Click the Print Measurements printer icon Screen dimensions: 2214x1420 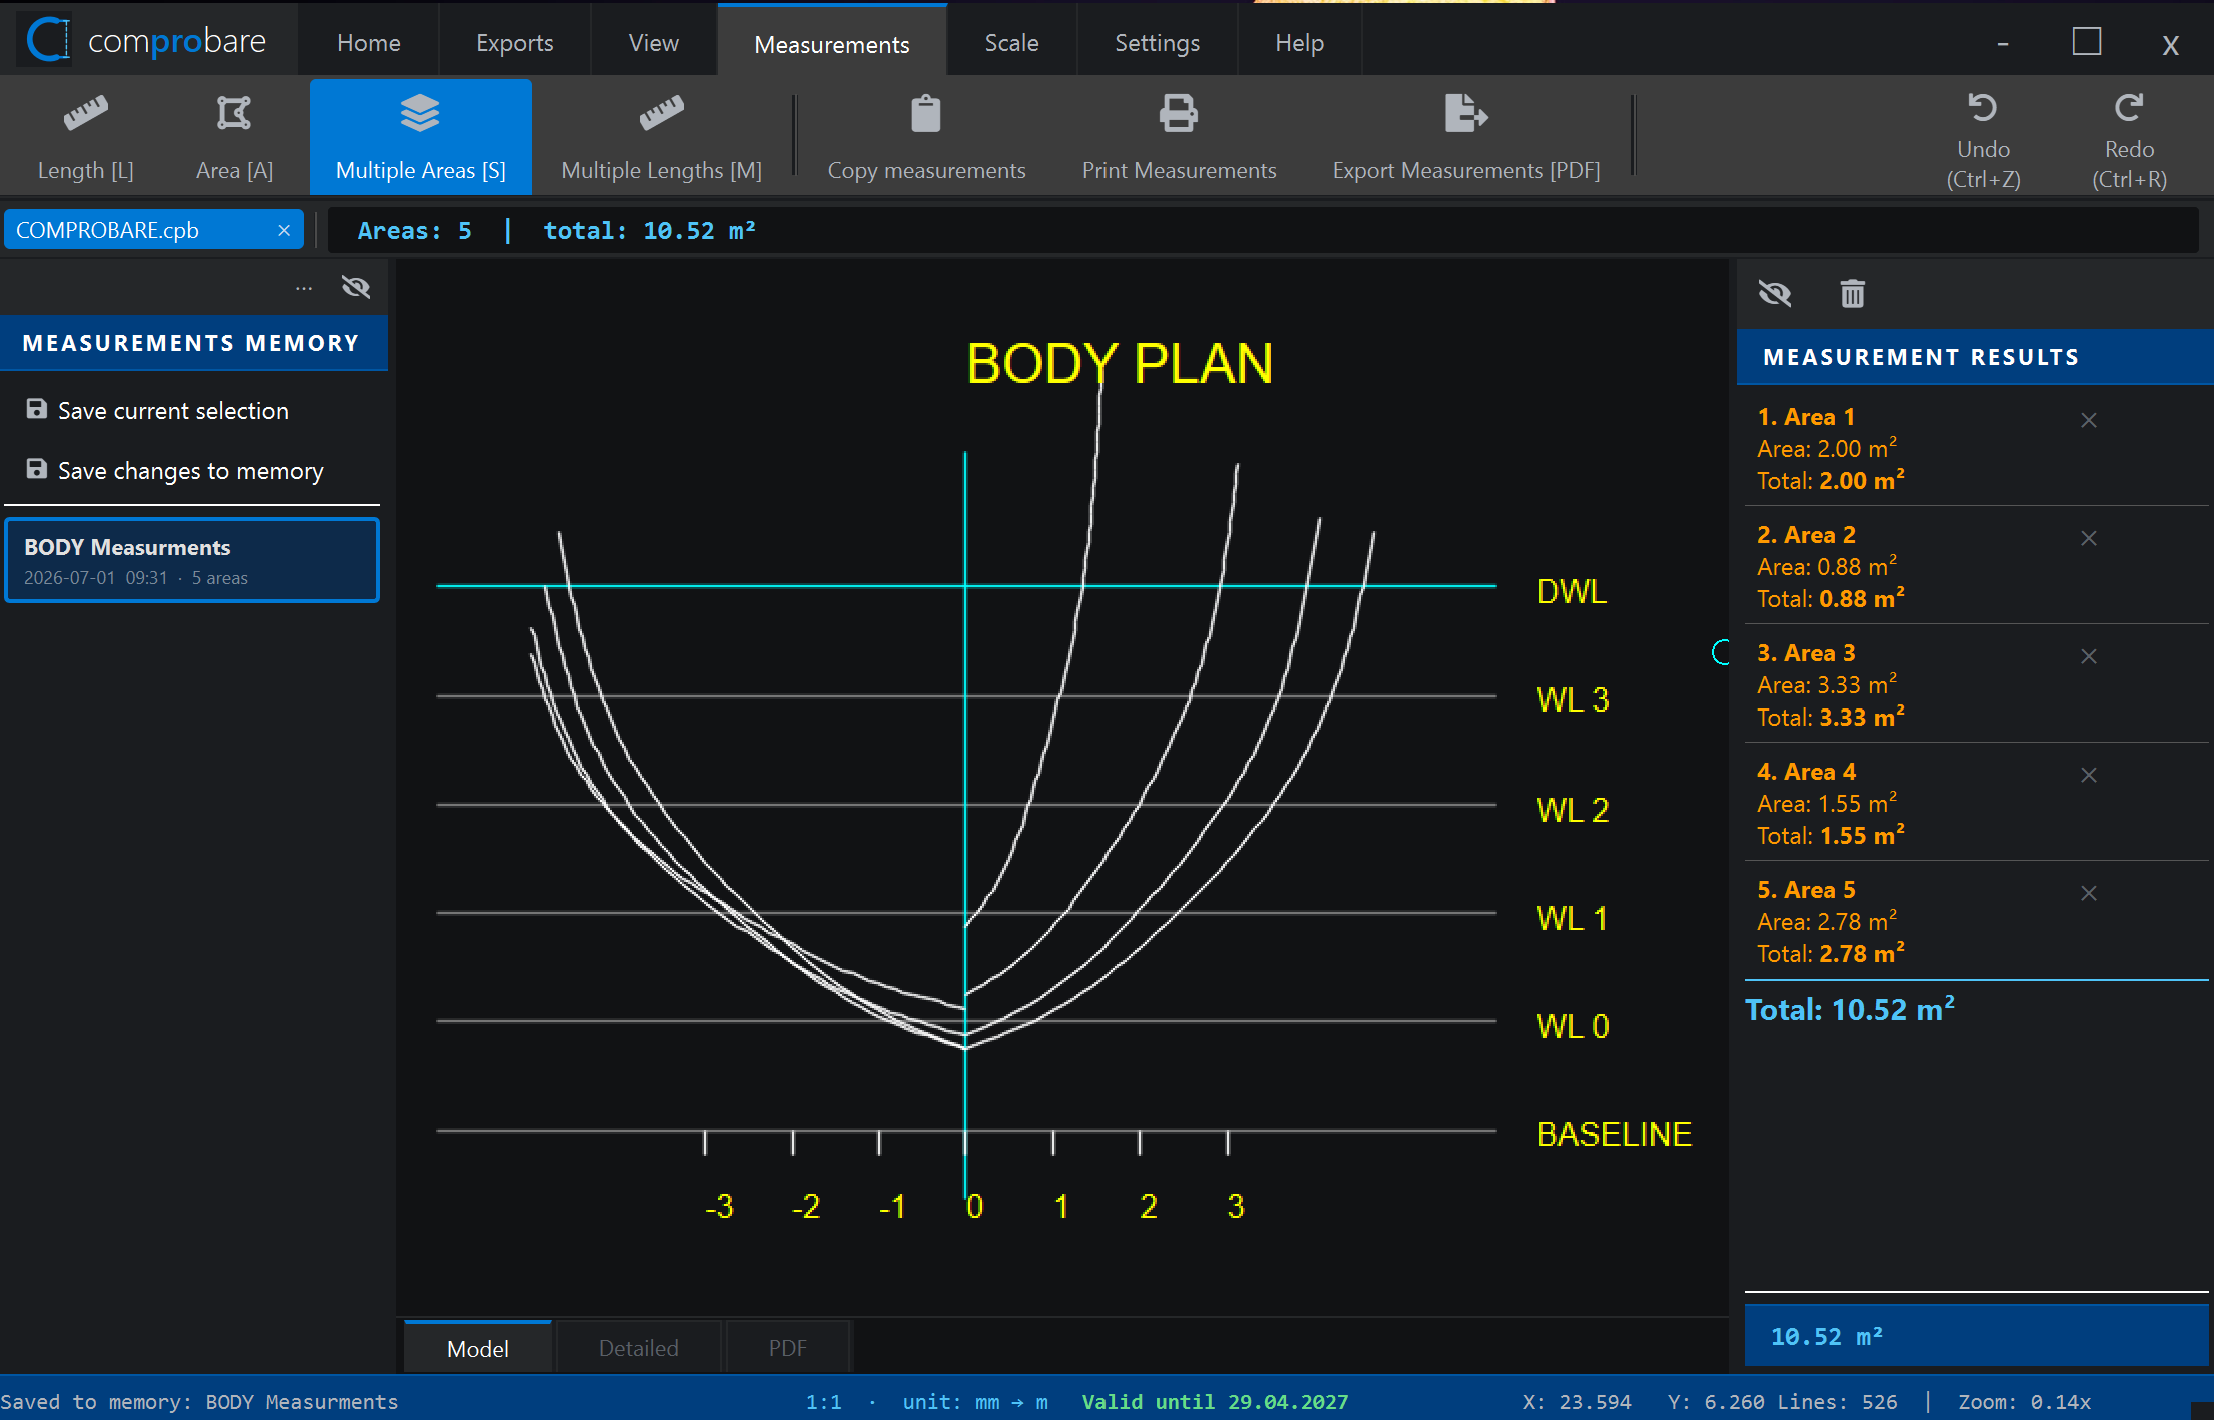(1178, 114)
